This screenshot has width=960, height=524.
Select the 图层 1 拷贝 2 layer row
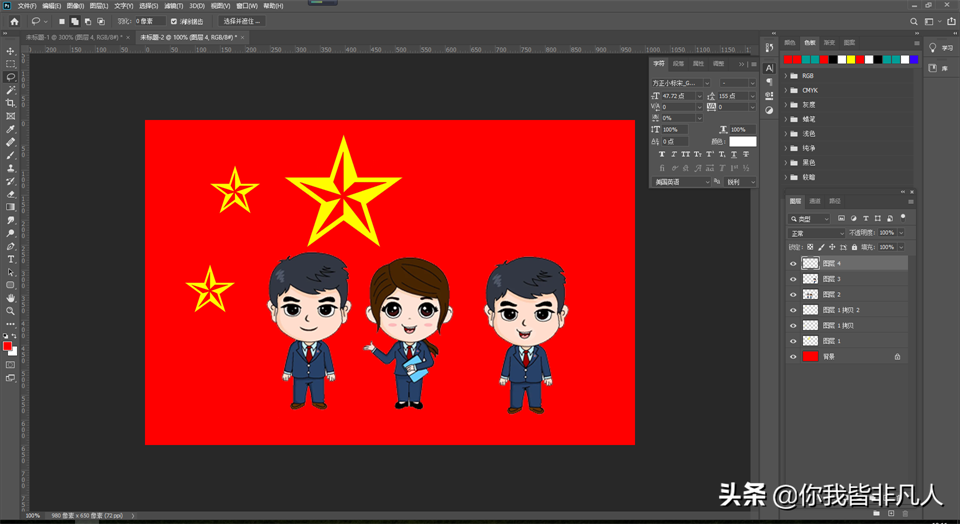(x=847, y=310)
